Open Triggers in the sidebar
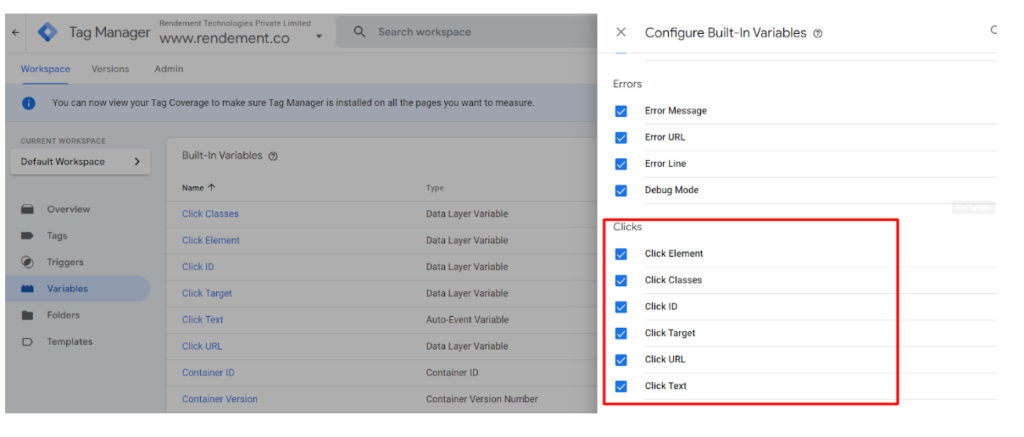The height and width of the screenshot is (437, 1024). point(65,262)
